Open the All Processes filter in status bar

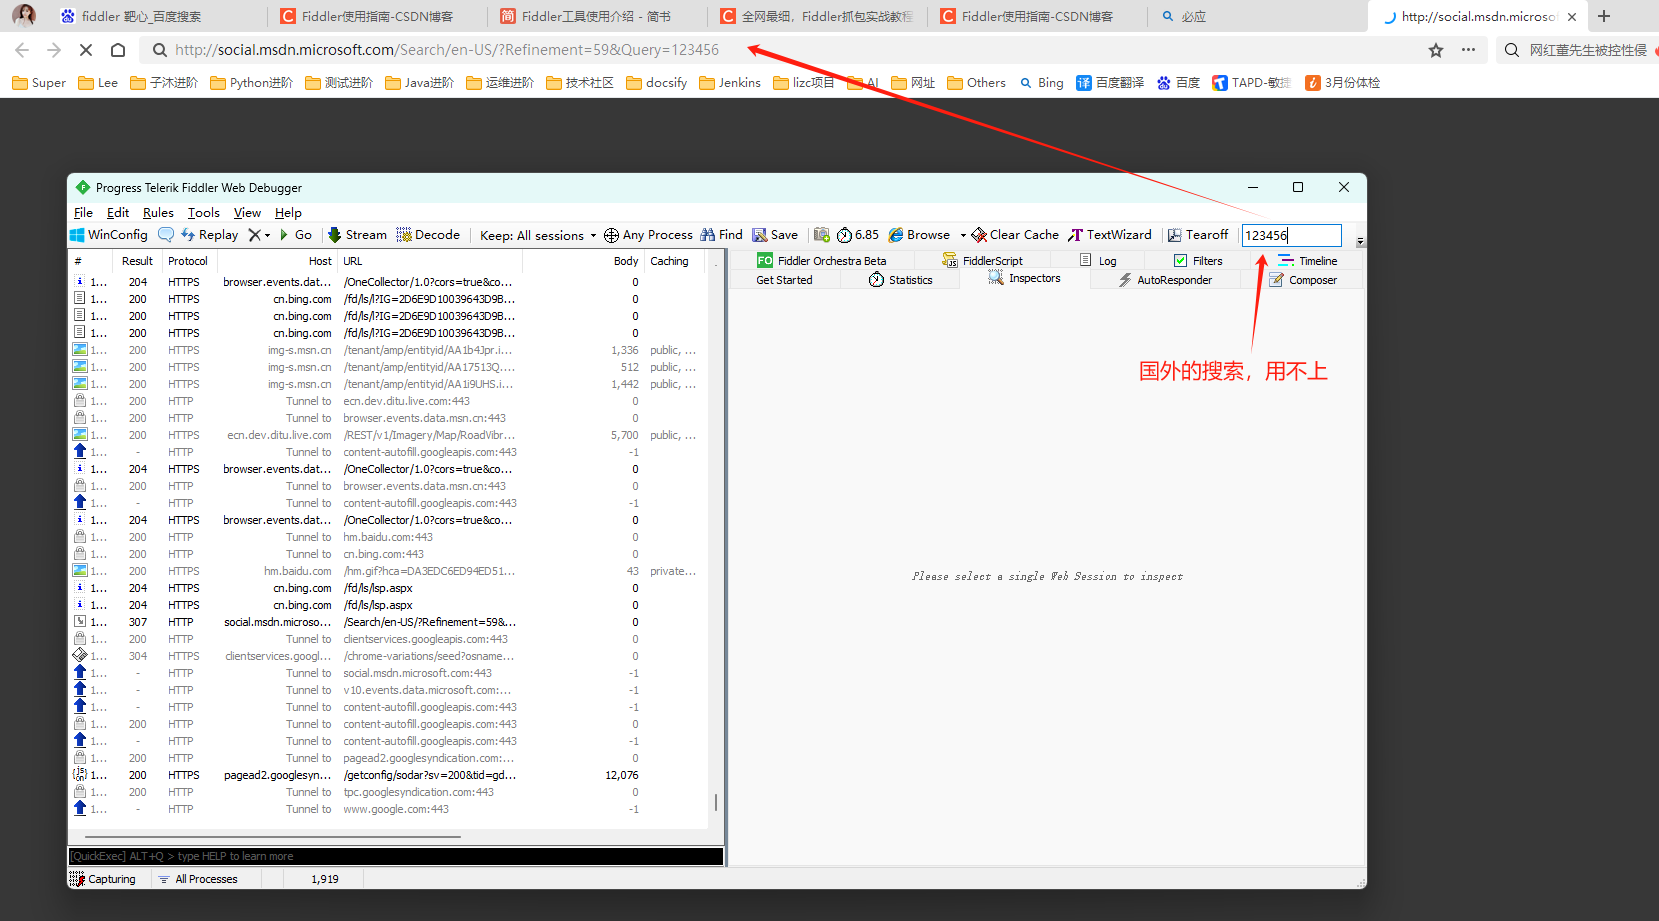click(x=198, y=879)
